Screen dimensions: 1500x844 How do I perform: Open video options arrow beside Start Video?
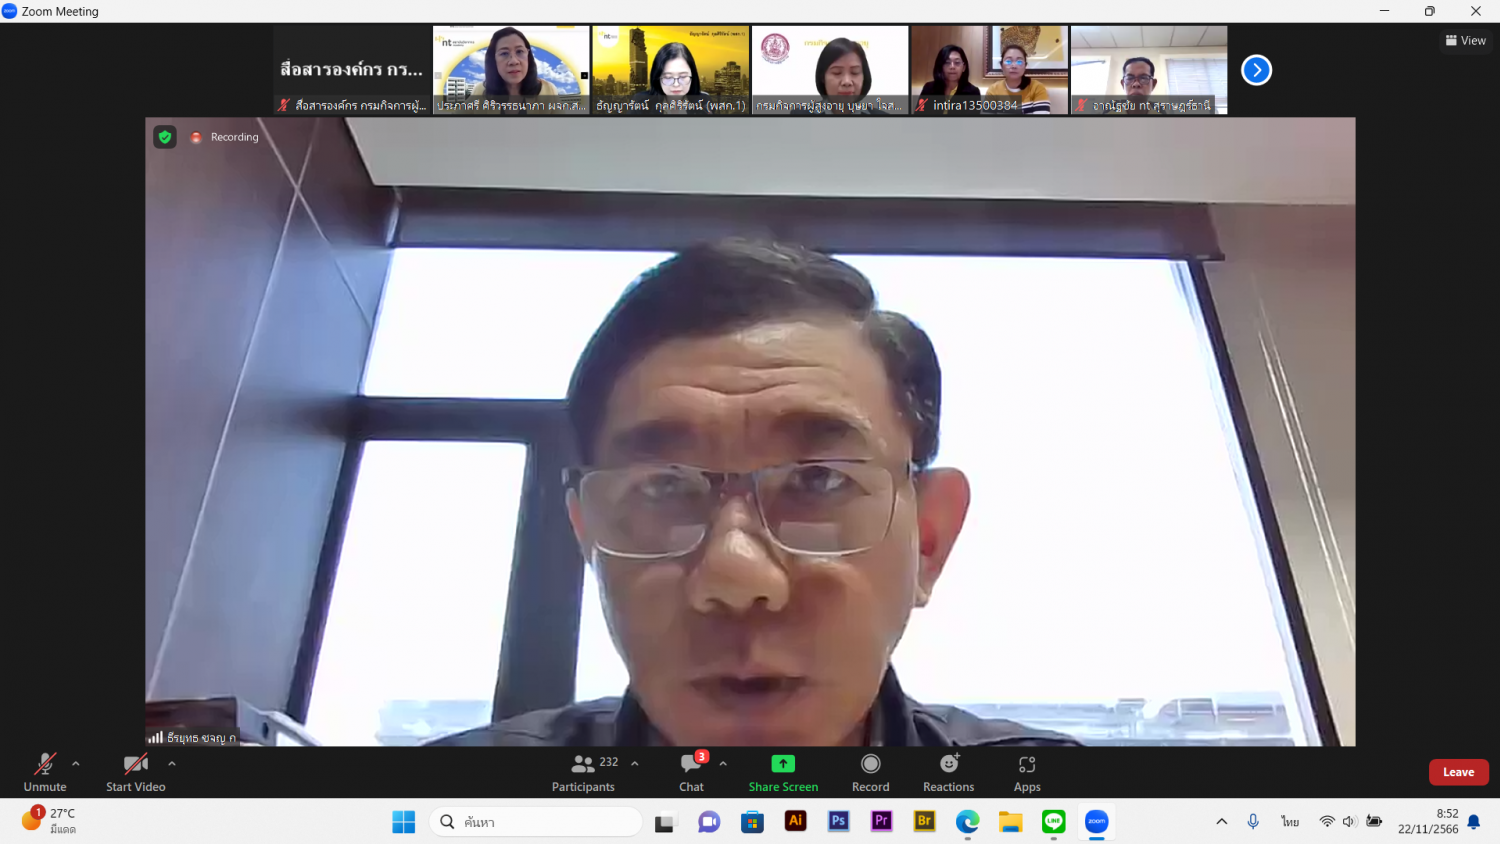(x=172, y=764)
